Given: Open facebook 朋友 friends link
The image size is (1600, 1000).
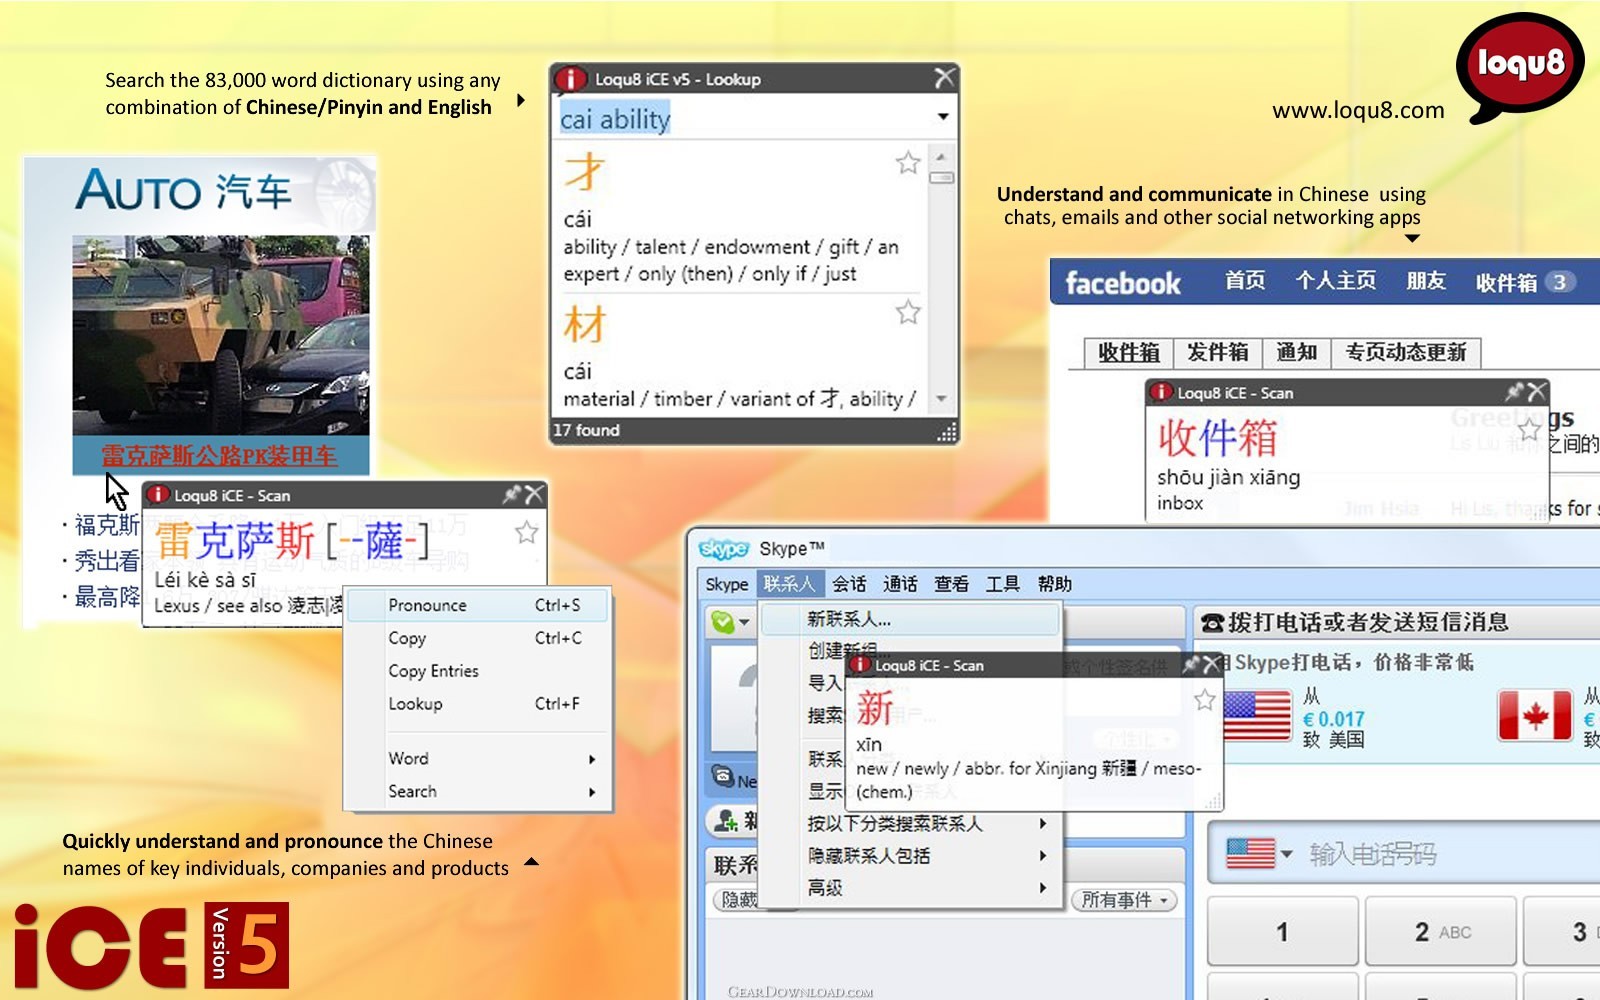Looking at the screenshot, I should coord(1426,281).
